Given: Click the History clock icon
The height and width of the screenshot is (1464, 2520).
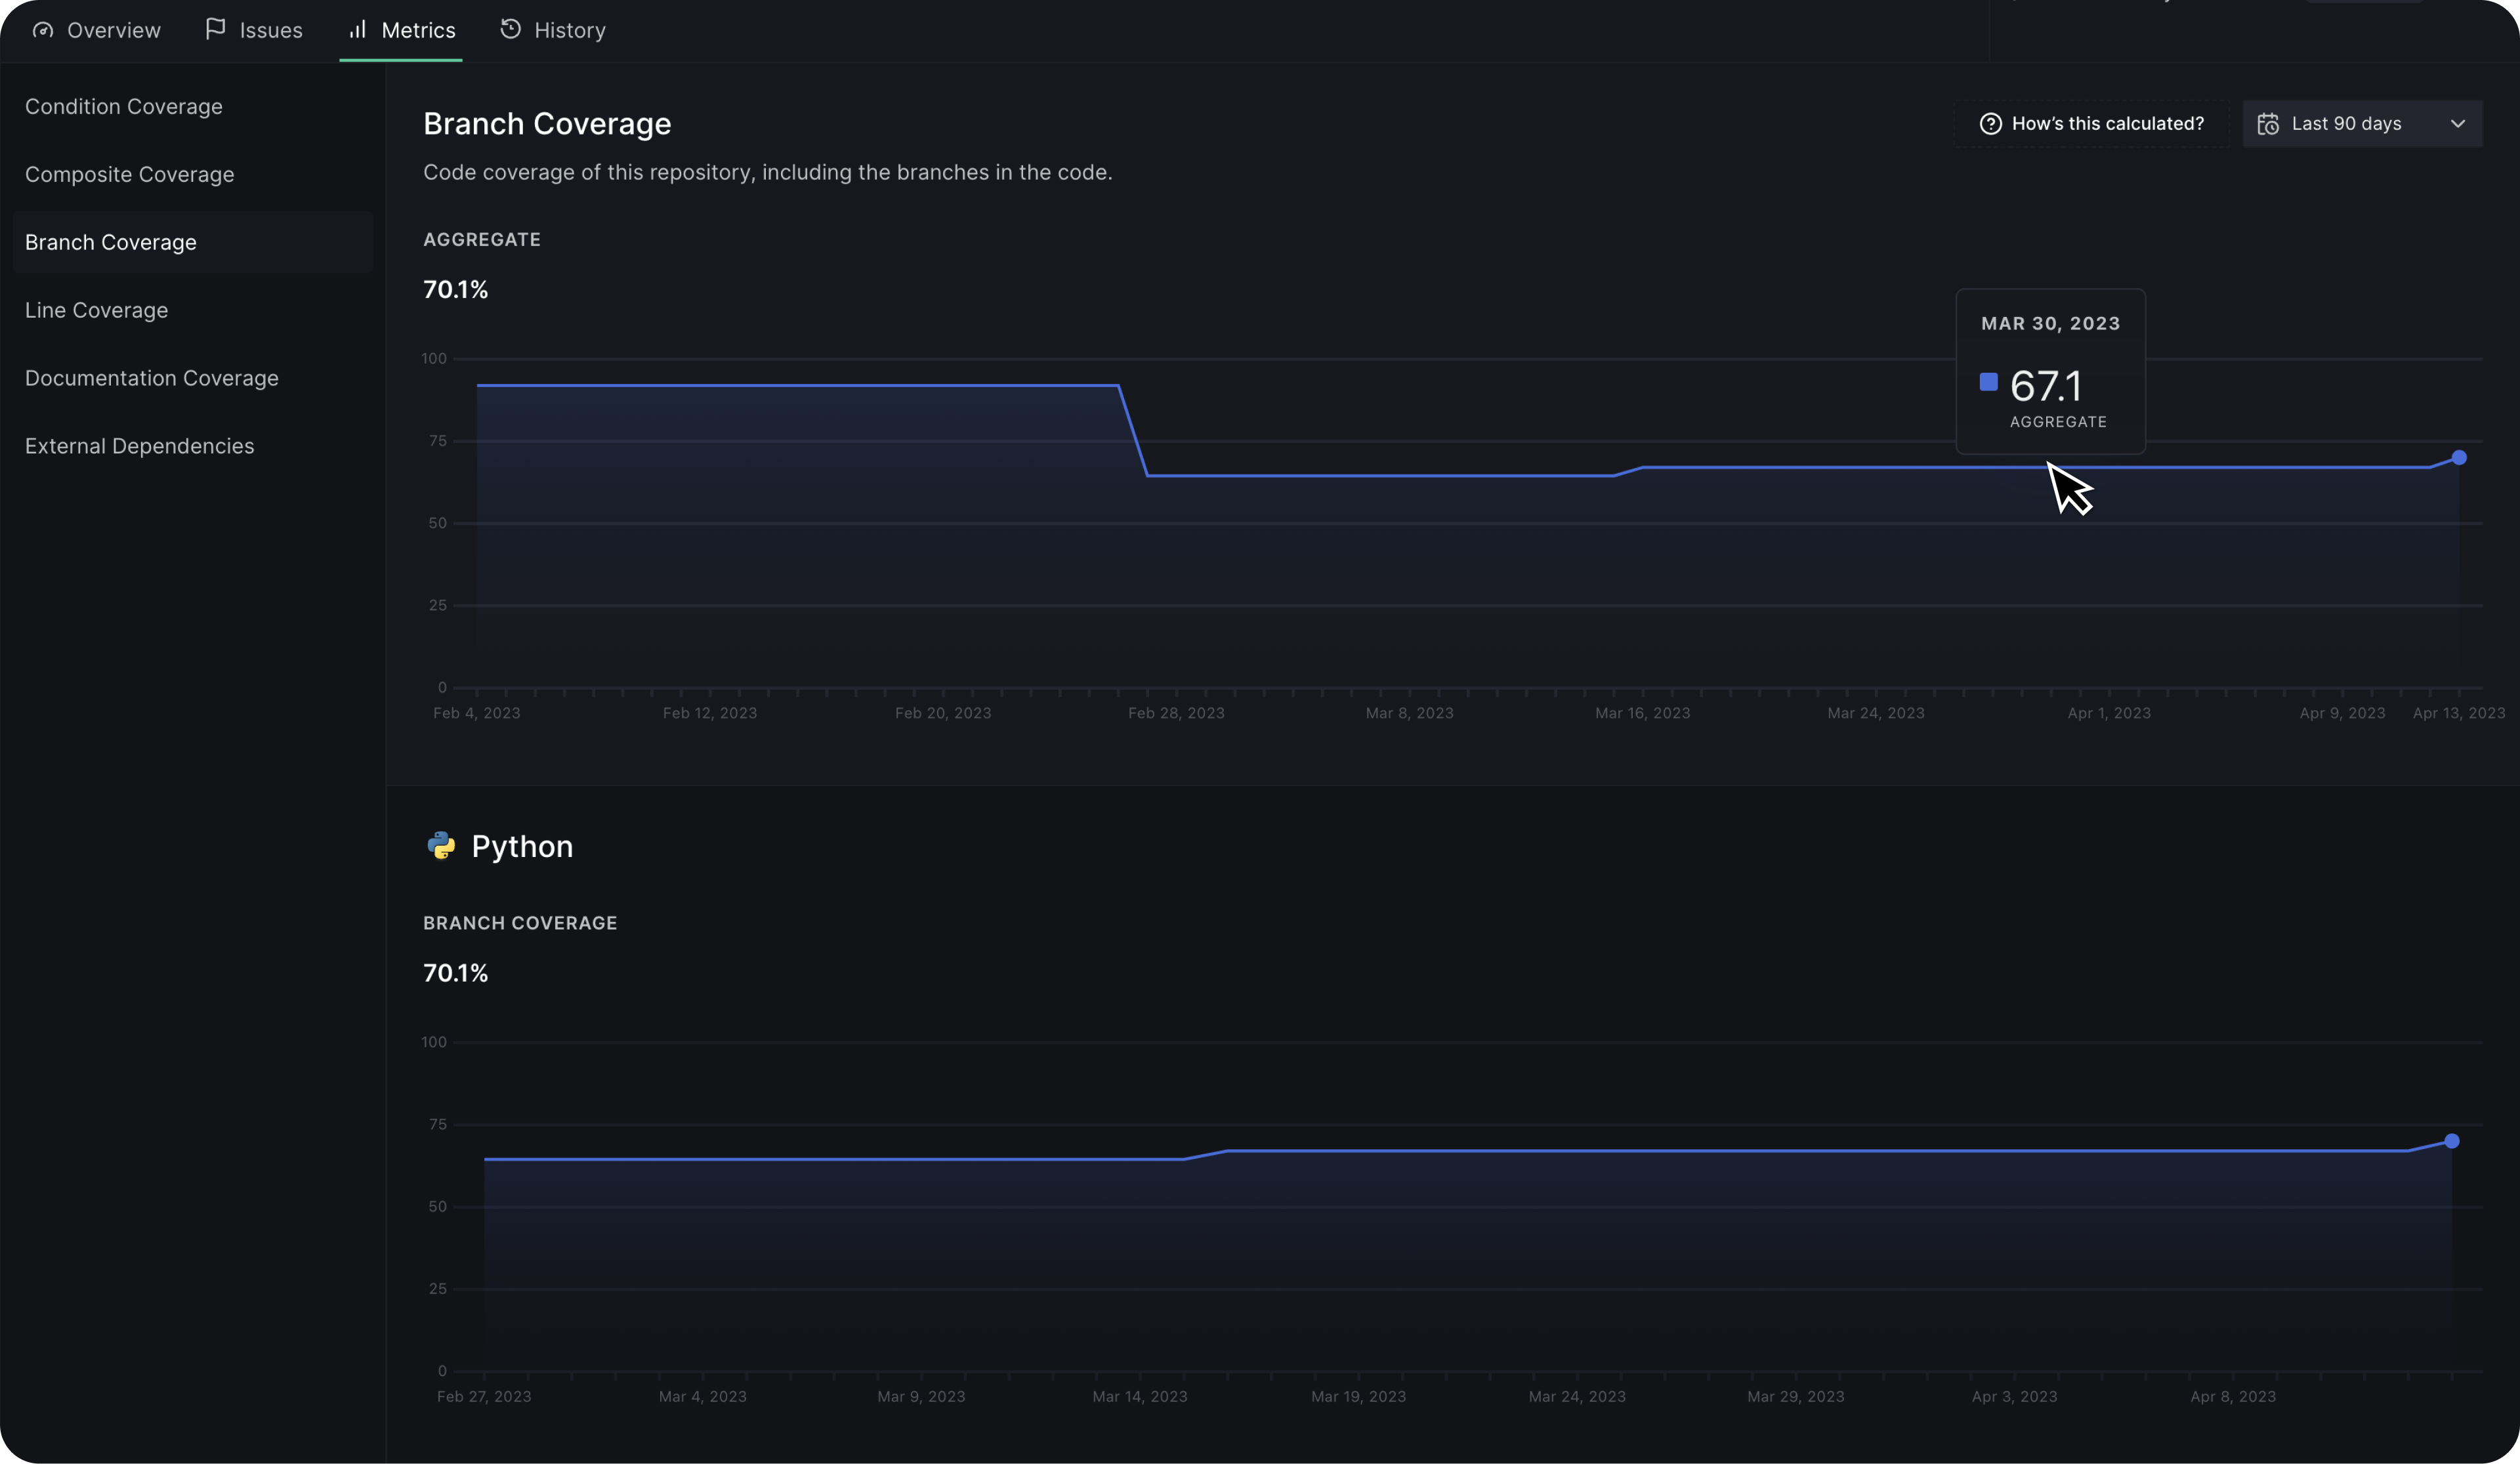Looking at the screenshot, I should pos(510,29).
